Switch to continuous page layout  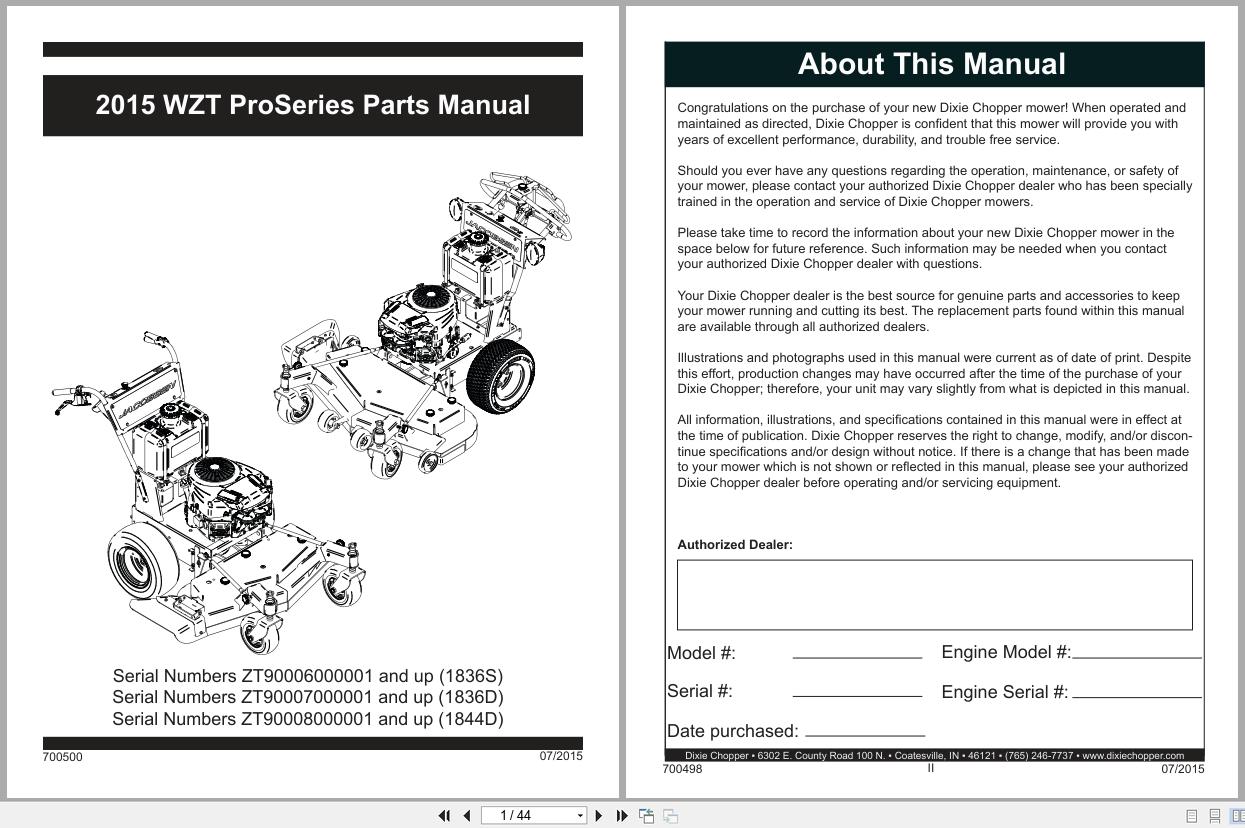[1215, 816]
